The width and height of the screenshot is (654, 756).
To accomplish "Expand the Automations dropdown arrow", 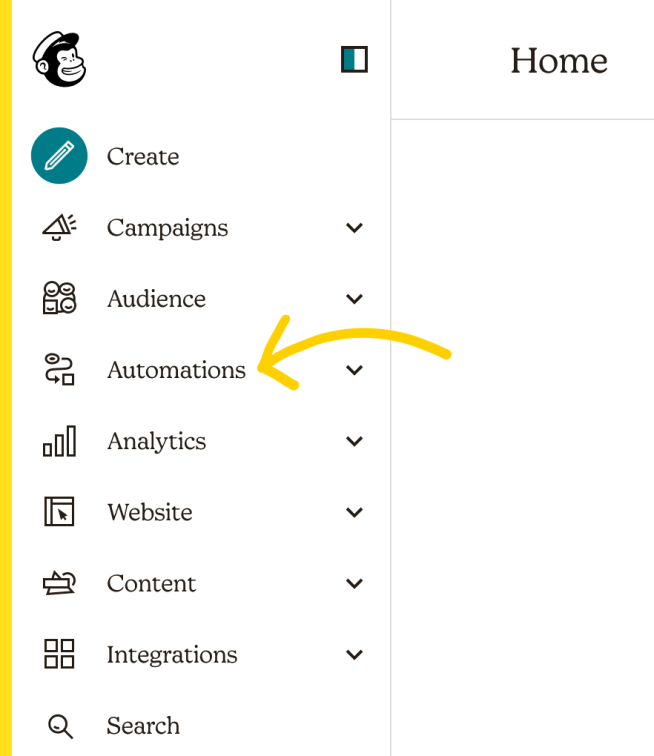I will 354,370.
